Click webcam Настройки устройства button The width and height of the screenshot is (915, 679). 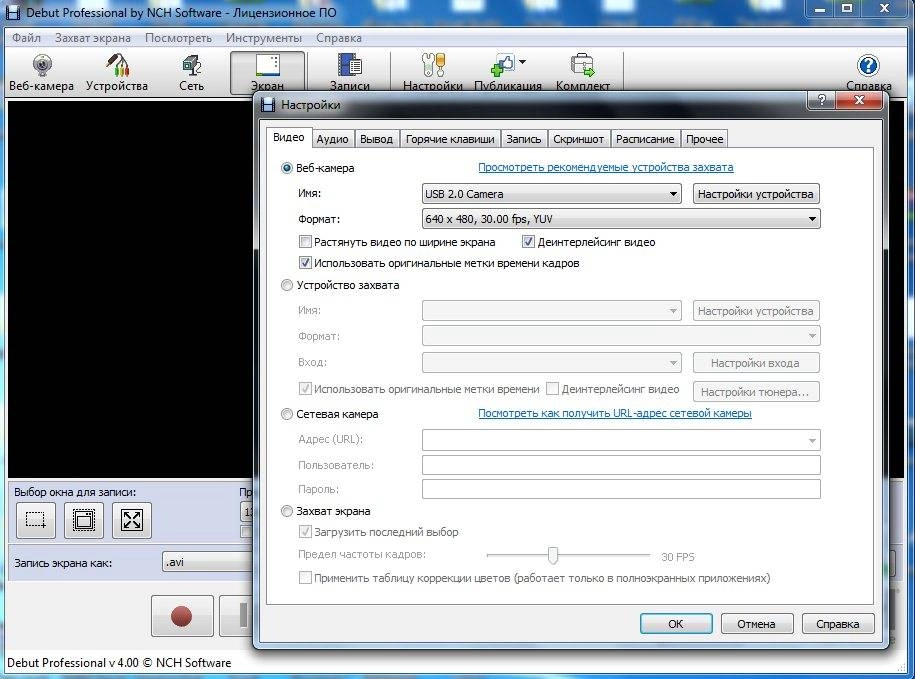click(756, 194)
